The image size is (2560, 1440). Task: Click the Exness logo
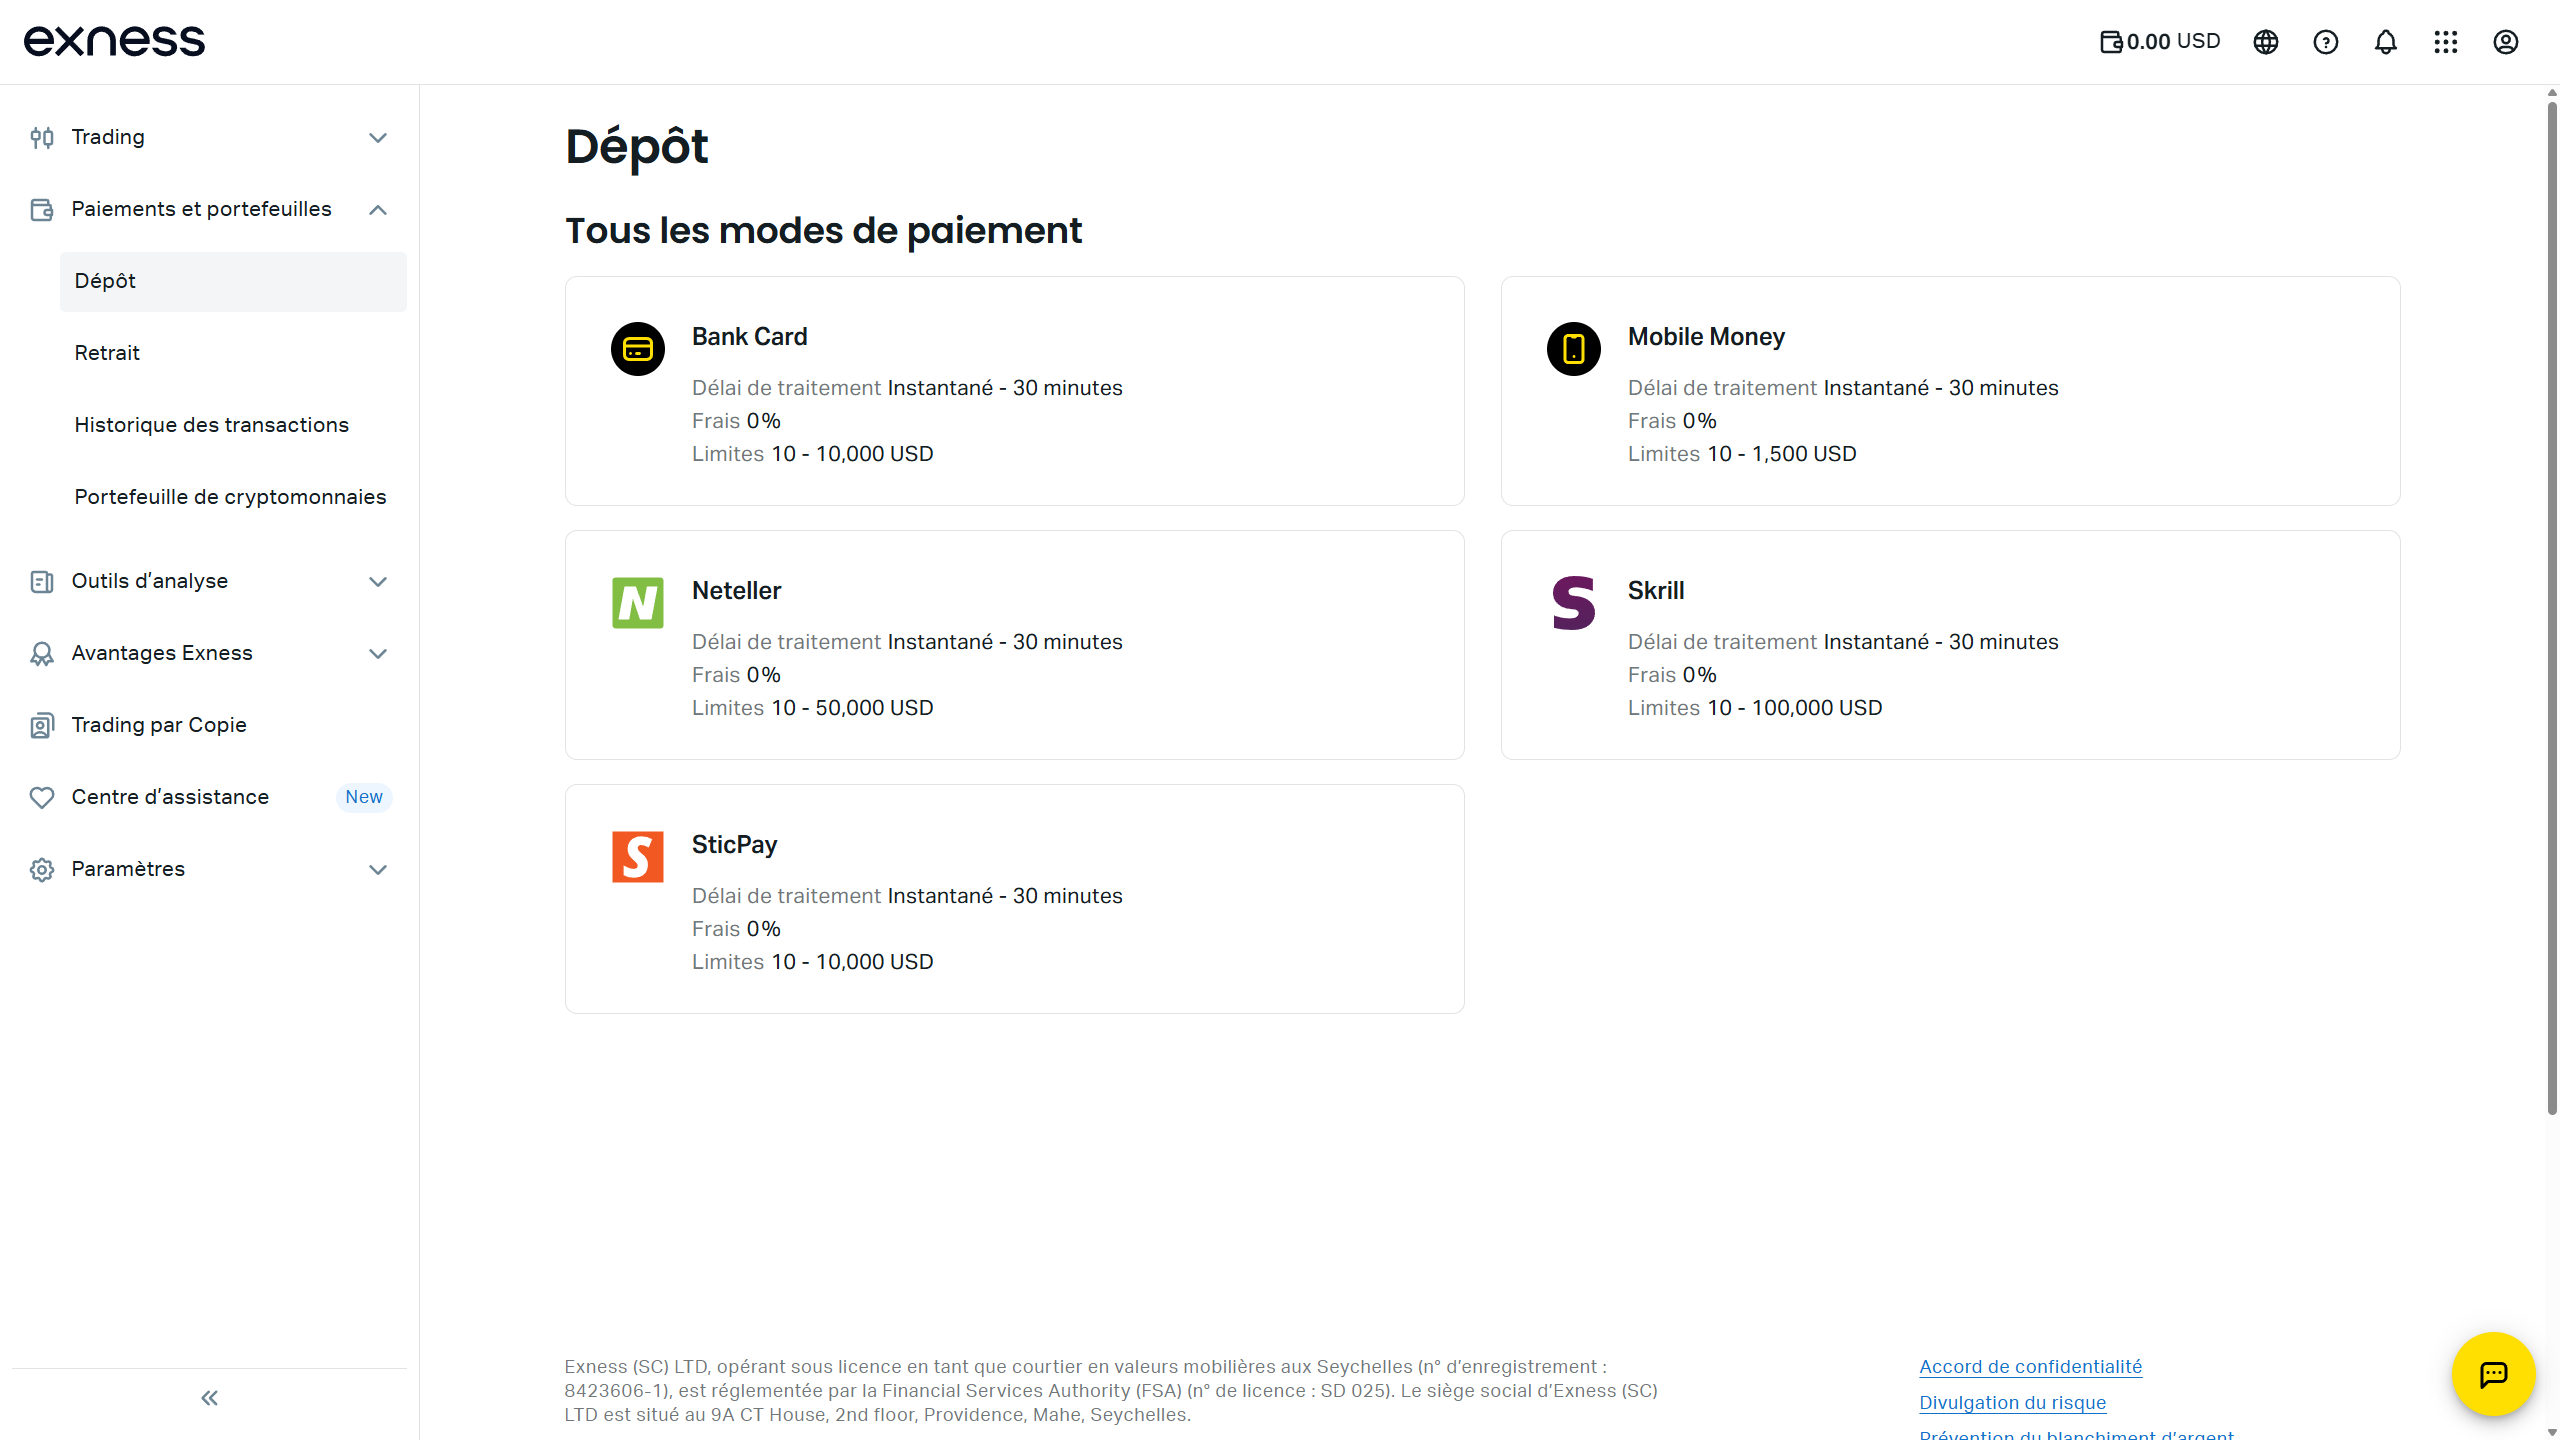click(x=114, y=41)
